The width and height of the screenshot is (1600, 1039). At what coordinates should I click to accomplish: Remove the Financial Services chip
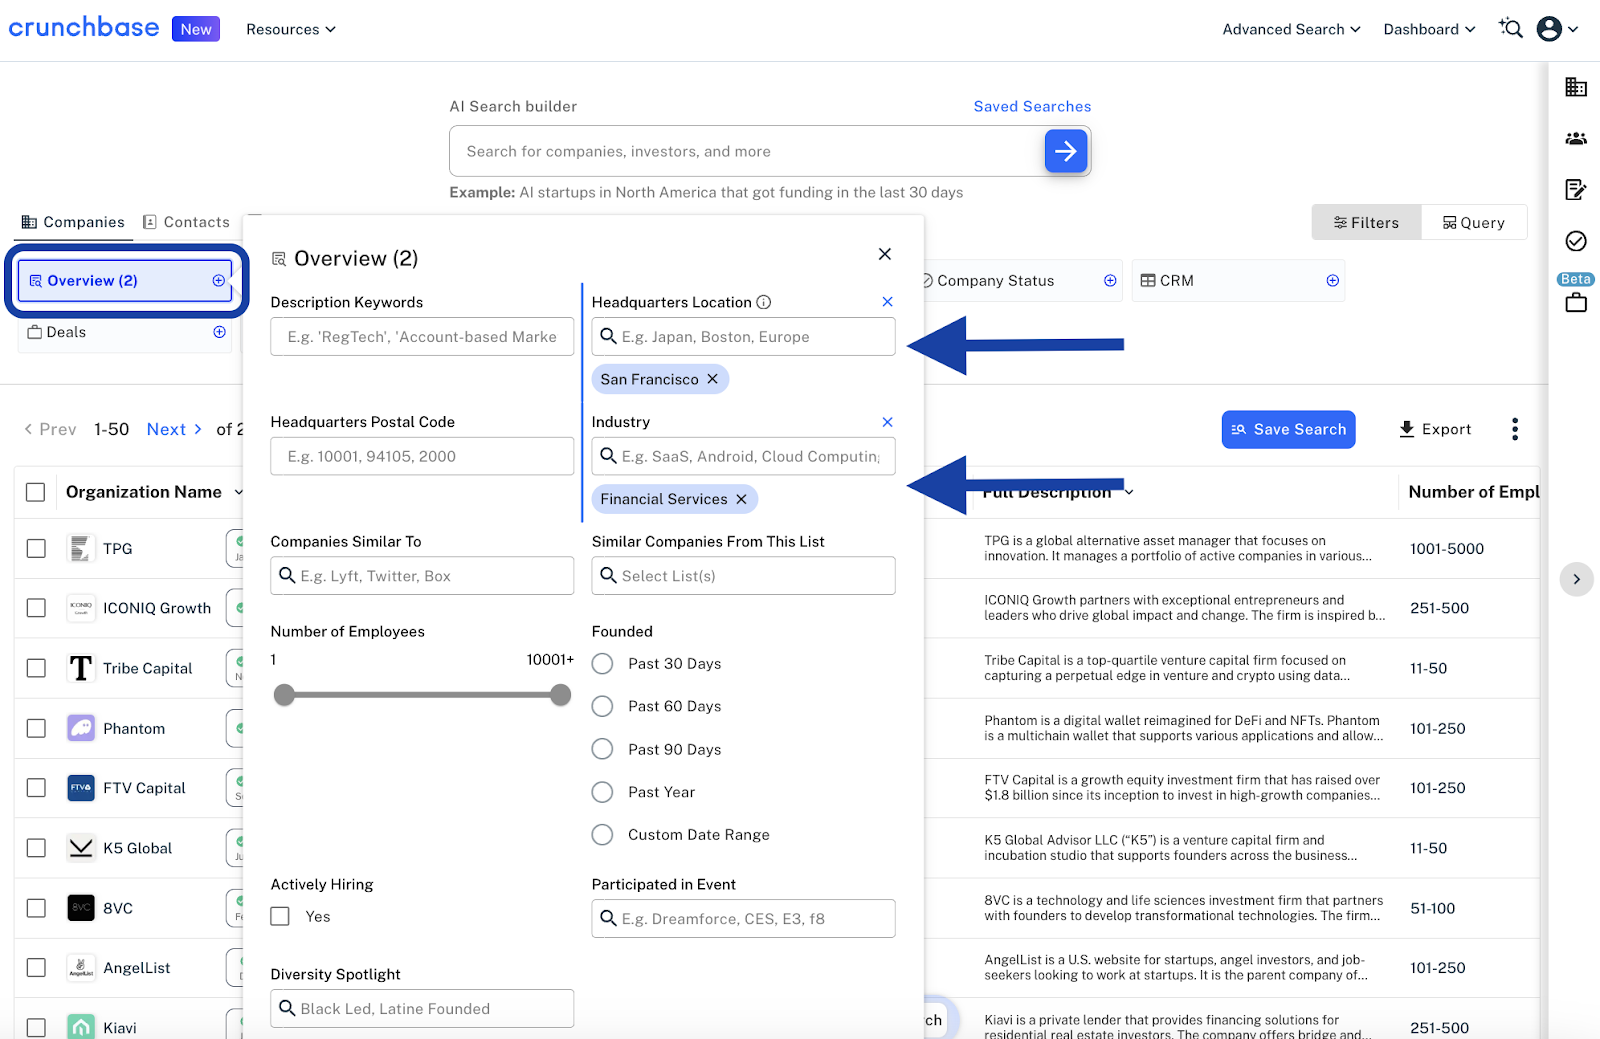point(741,499)
